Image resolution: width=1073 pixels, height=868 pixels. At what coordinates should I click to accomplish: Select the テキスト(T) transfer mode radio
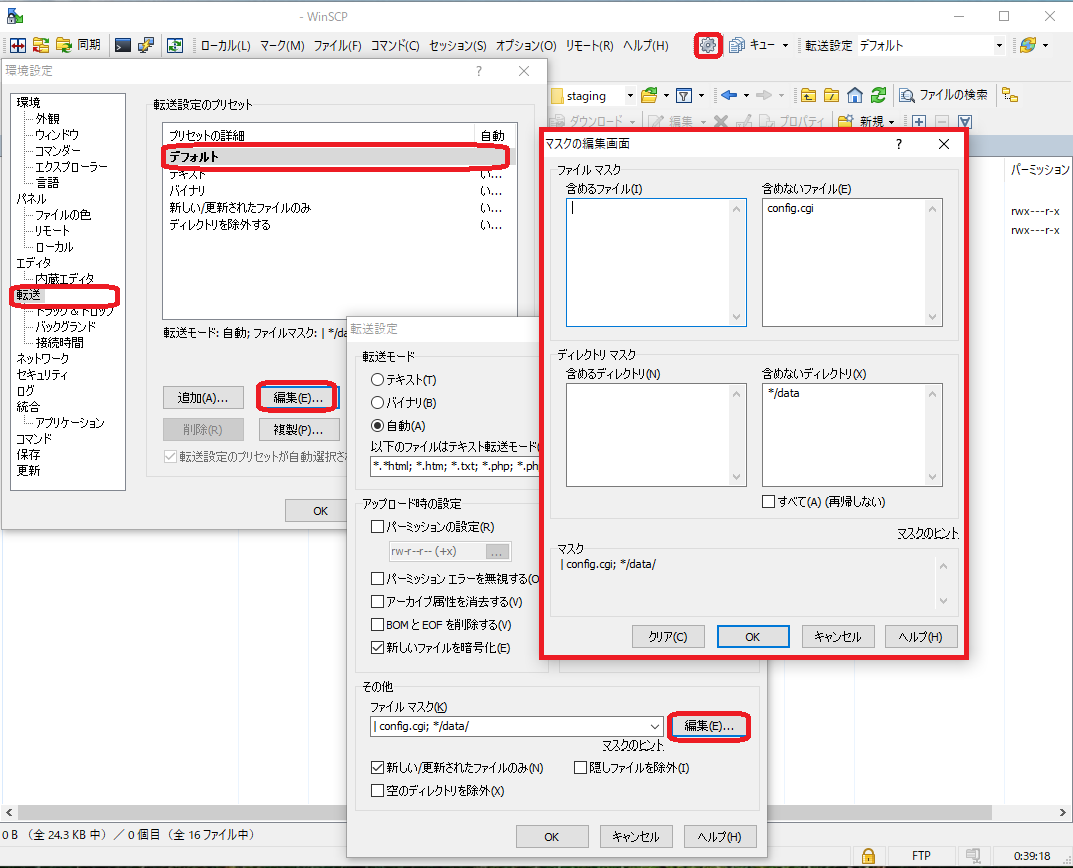(x=377, y=379)
